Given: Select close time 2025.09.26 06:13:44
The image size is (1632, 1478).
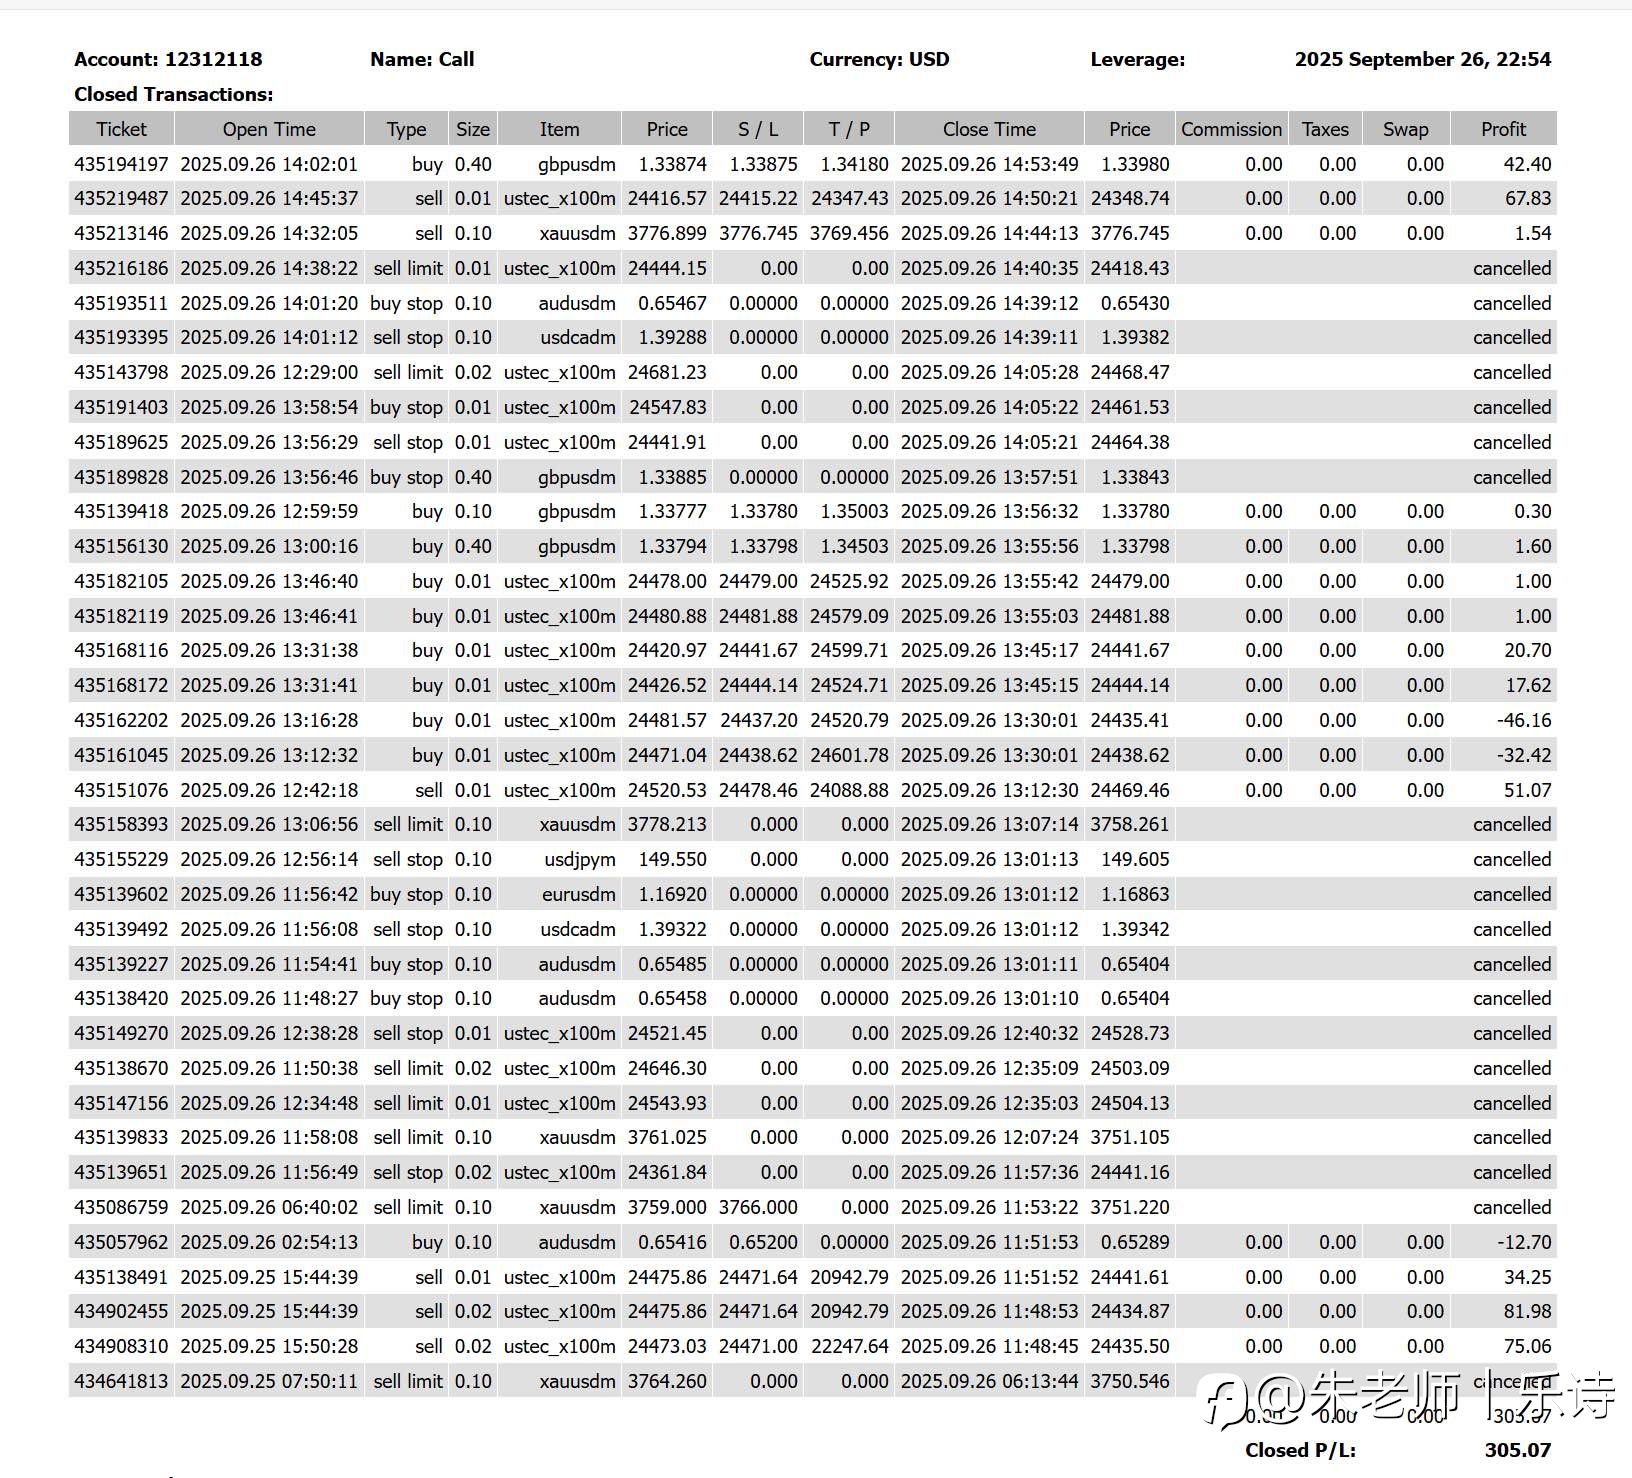Looking at the screenshot, I should 989,1381.
